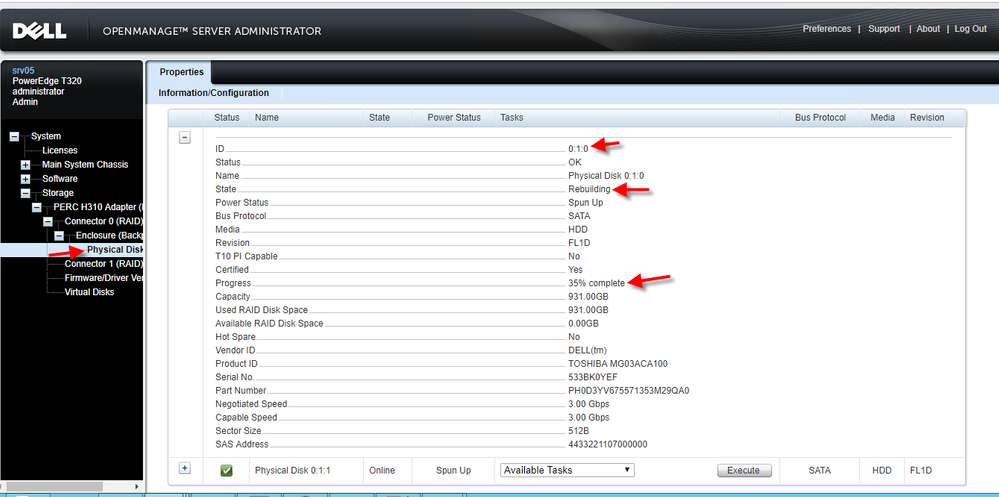This screenshot has height=497, width=999.
Task: Click the Log Out link
Action: [970, 29]
